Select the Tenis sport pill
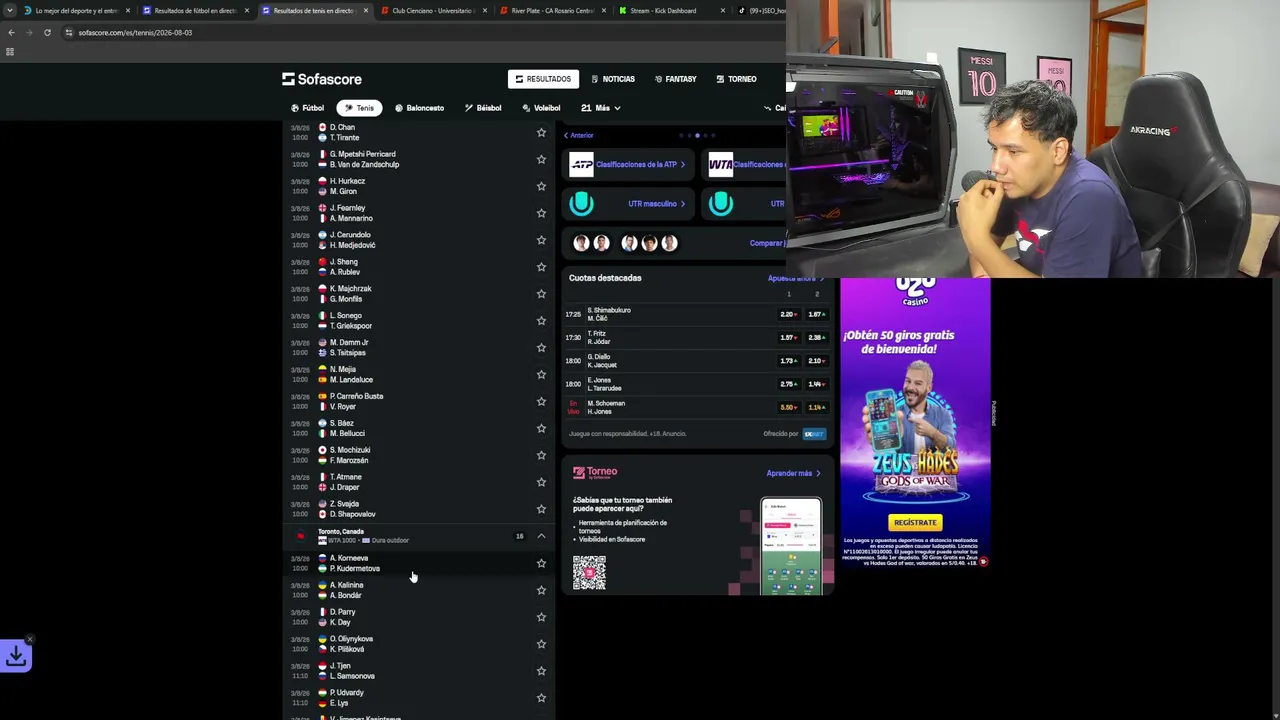The height and width of the screenshot is (720, 1280). tap(359, 108)
